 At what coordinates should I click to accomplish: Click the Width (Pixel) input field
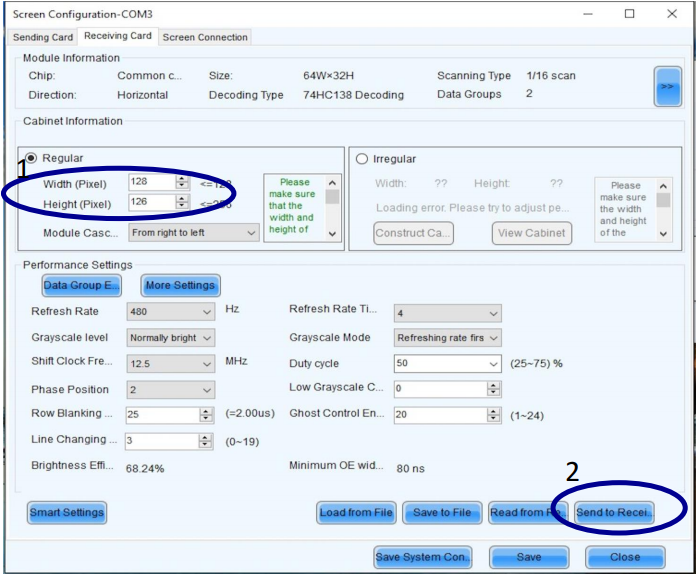pyautogui.click(x=152, y=182)
